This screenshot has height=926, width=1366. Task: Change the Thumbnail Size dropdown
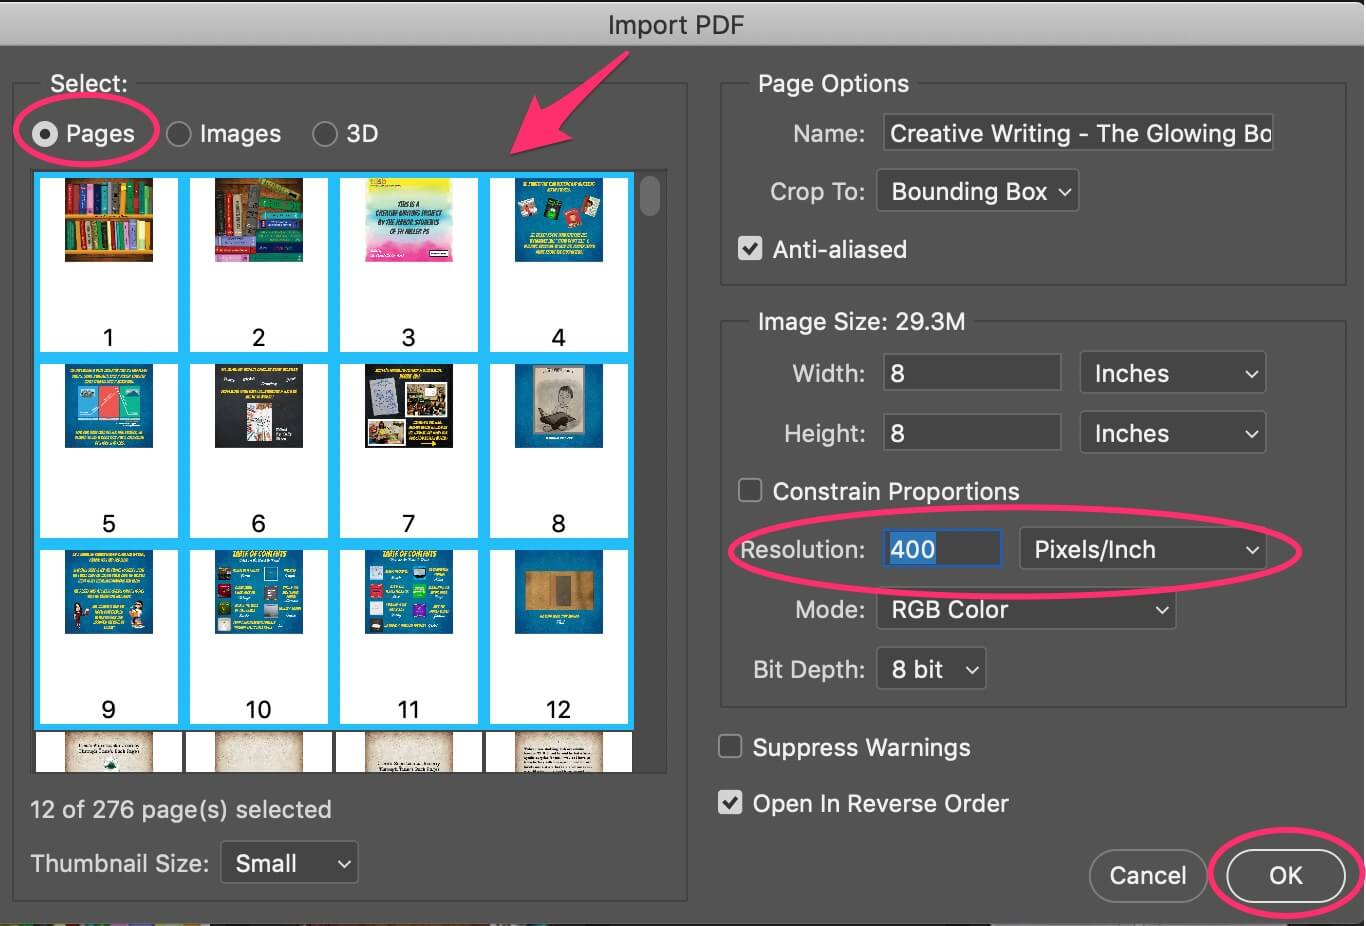[288, 862]
